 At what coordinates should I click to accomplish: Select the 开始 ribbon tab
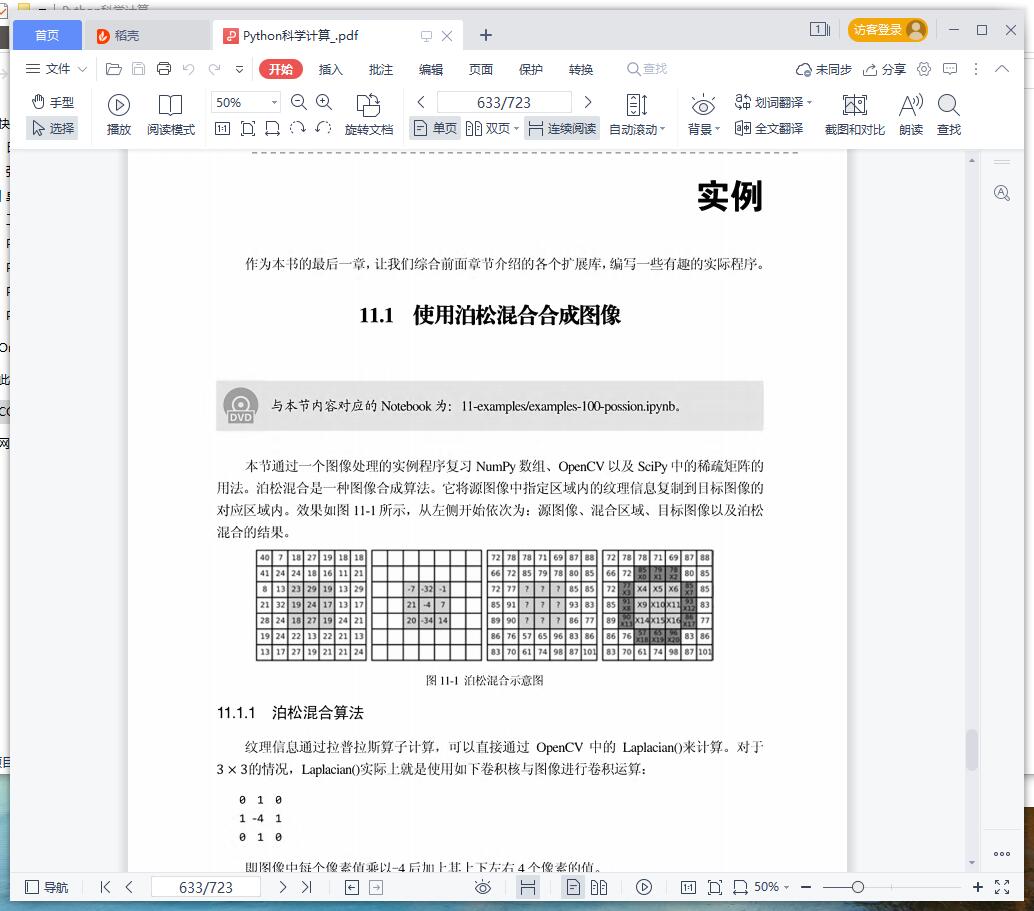[281, 69]
